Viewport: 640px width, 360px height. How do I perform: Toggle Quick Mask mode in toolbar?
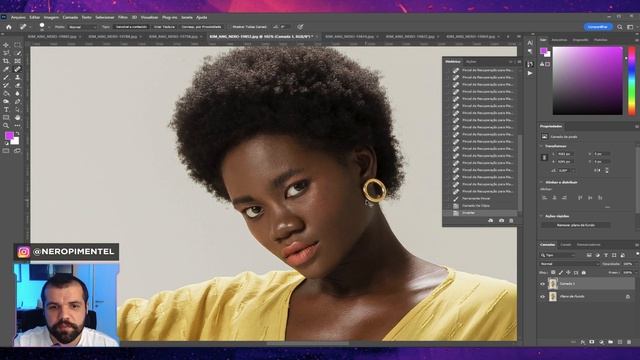point(6,151)
